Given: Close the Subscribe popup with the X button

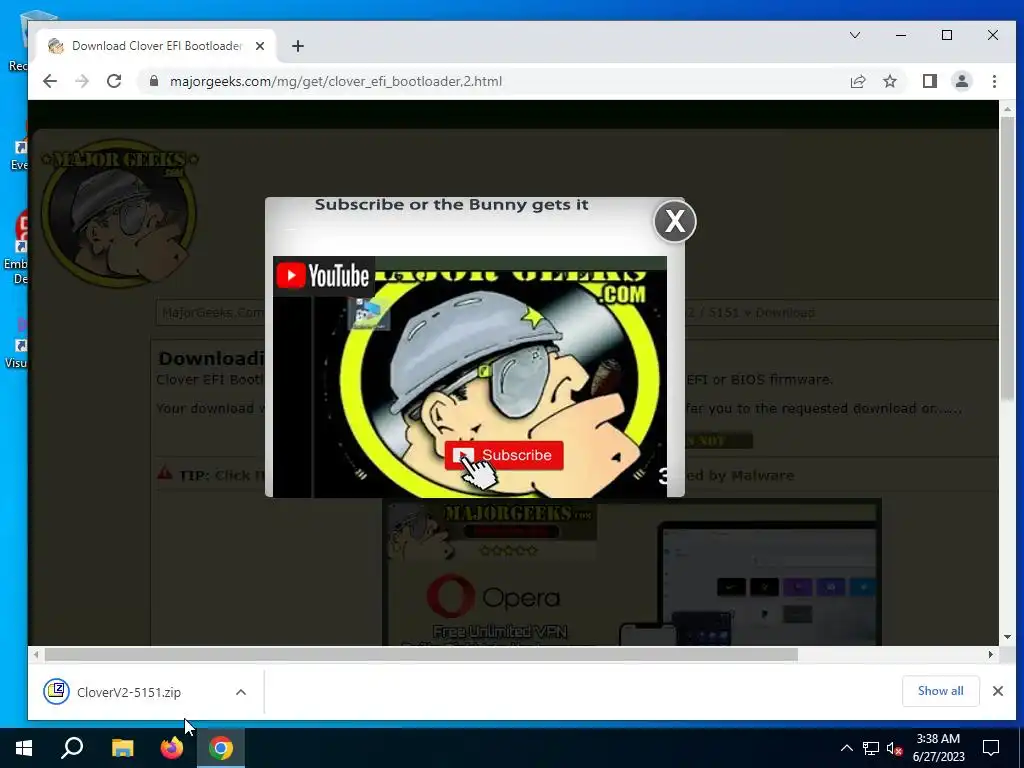Looking at the screenshot, I should tap(675, 221).
